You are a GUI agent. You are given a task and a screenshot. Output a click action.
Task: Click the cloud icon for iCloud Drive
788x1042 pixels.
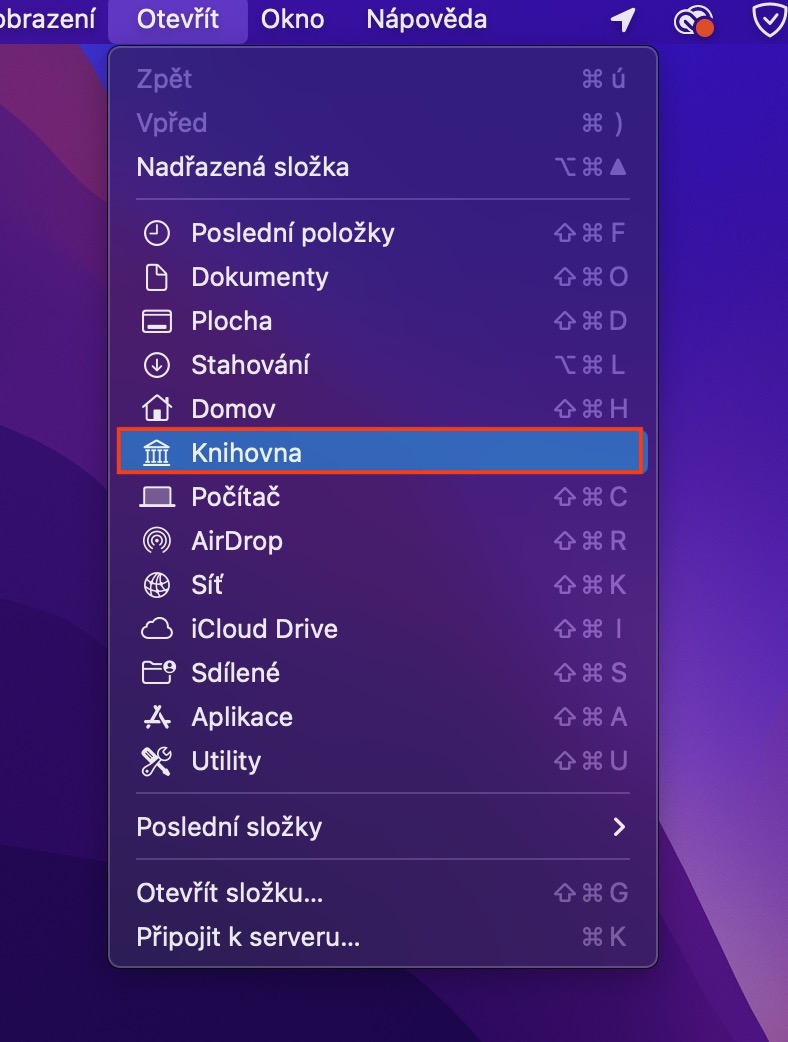coord(157,629)
